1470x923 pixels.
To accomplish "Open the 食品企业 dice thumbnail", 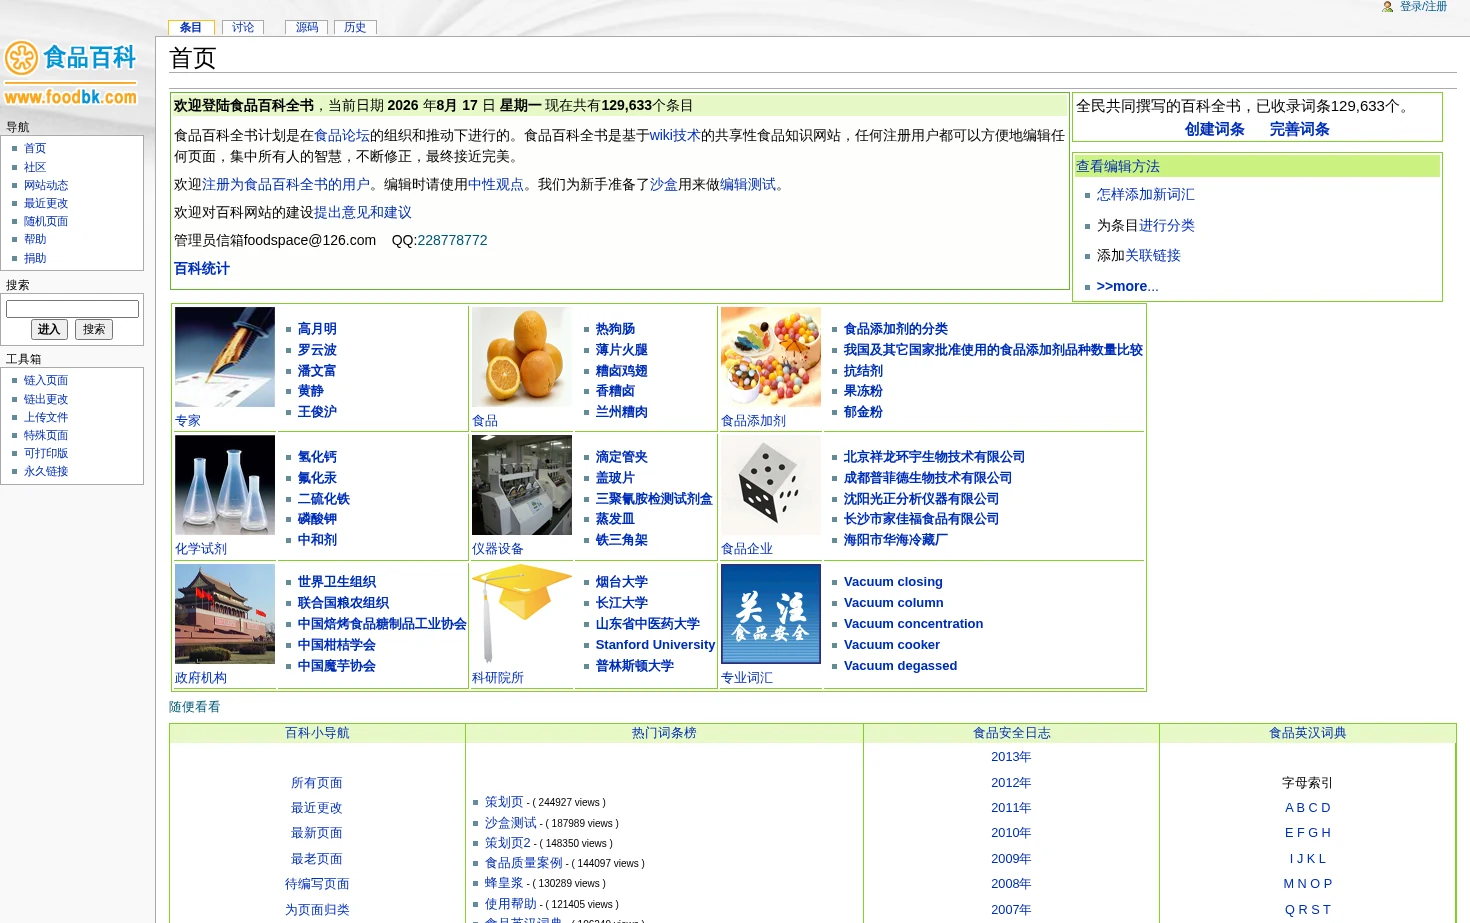I will [x=771, y=485].
